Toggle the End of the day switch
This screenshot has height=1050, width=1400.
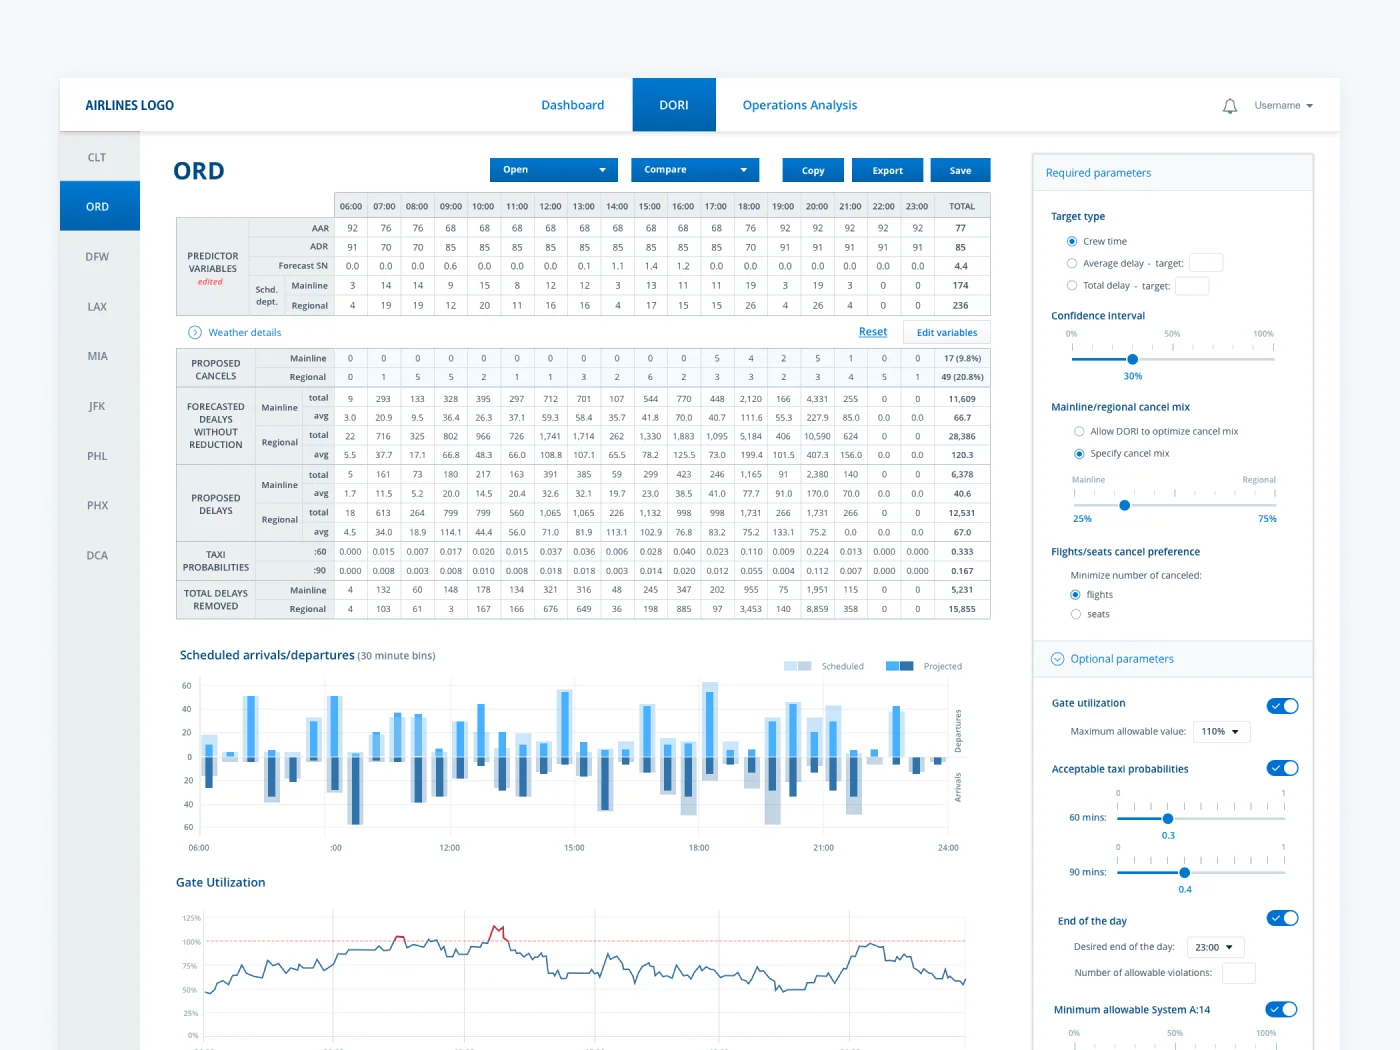coord(1282,918)
